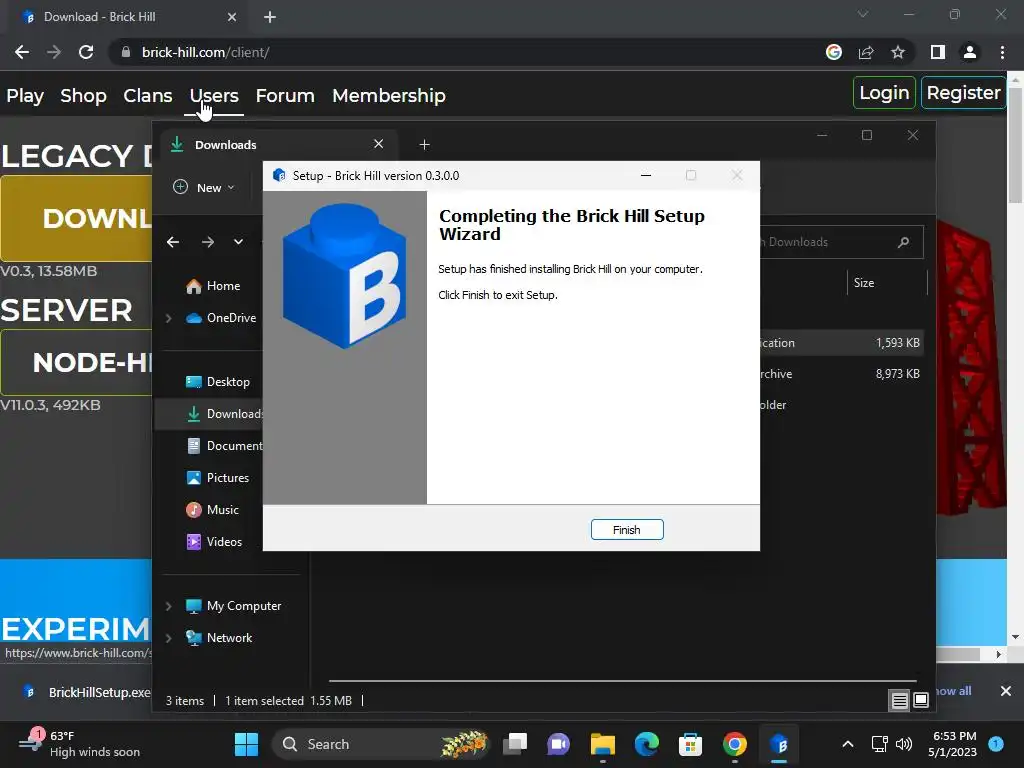
Task: Add a new tab in File Explorer
Action: pos(424,144)
